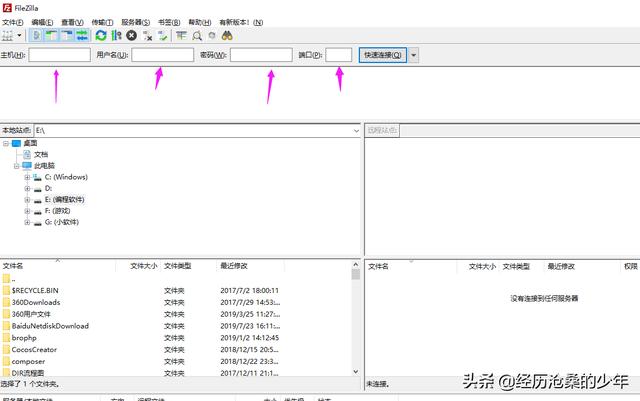Open the 帮助(H) menu

pyautogui.click(x=200, y=22)
